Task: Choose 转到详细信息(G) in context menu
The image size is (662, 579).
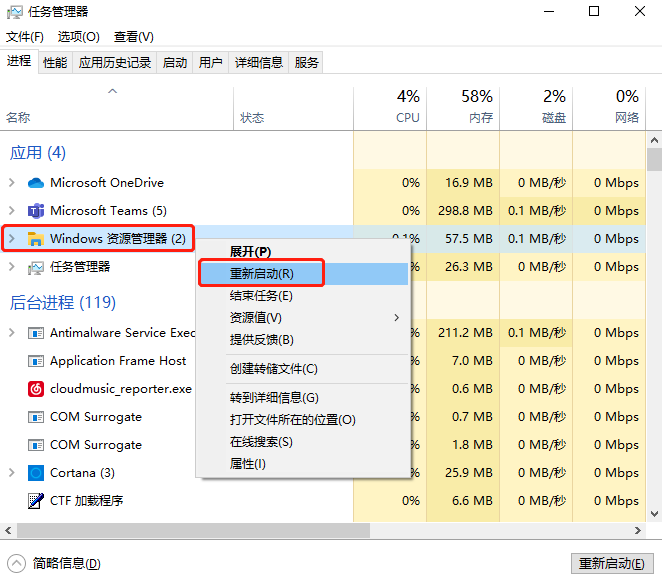Action: pyautogui.click(x=304, y=397)
